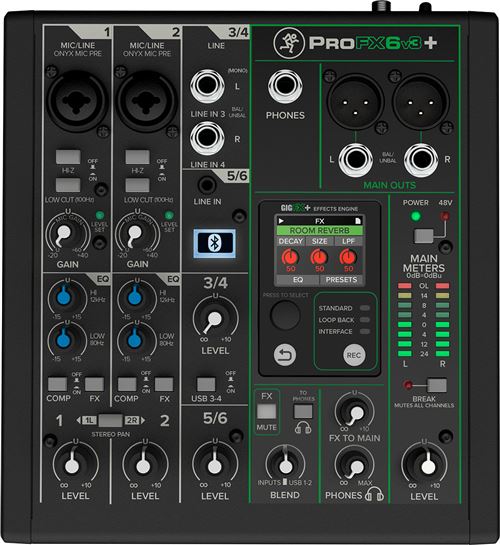Viewport: 500px width, 545px height.
Task: Click the 5/6 LINE IN mini jack
Action: (207, 185)
